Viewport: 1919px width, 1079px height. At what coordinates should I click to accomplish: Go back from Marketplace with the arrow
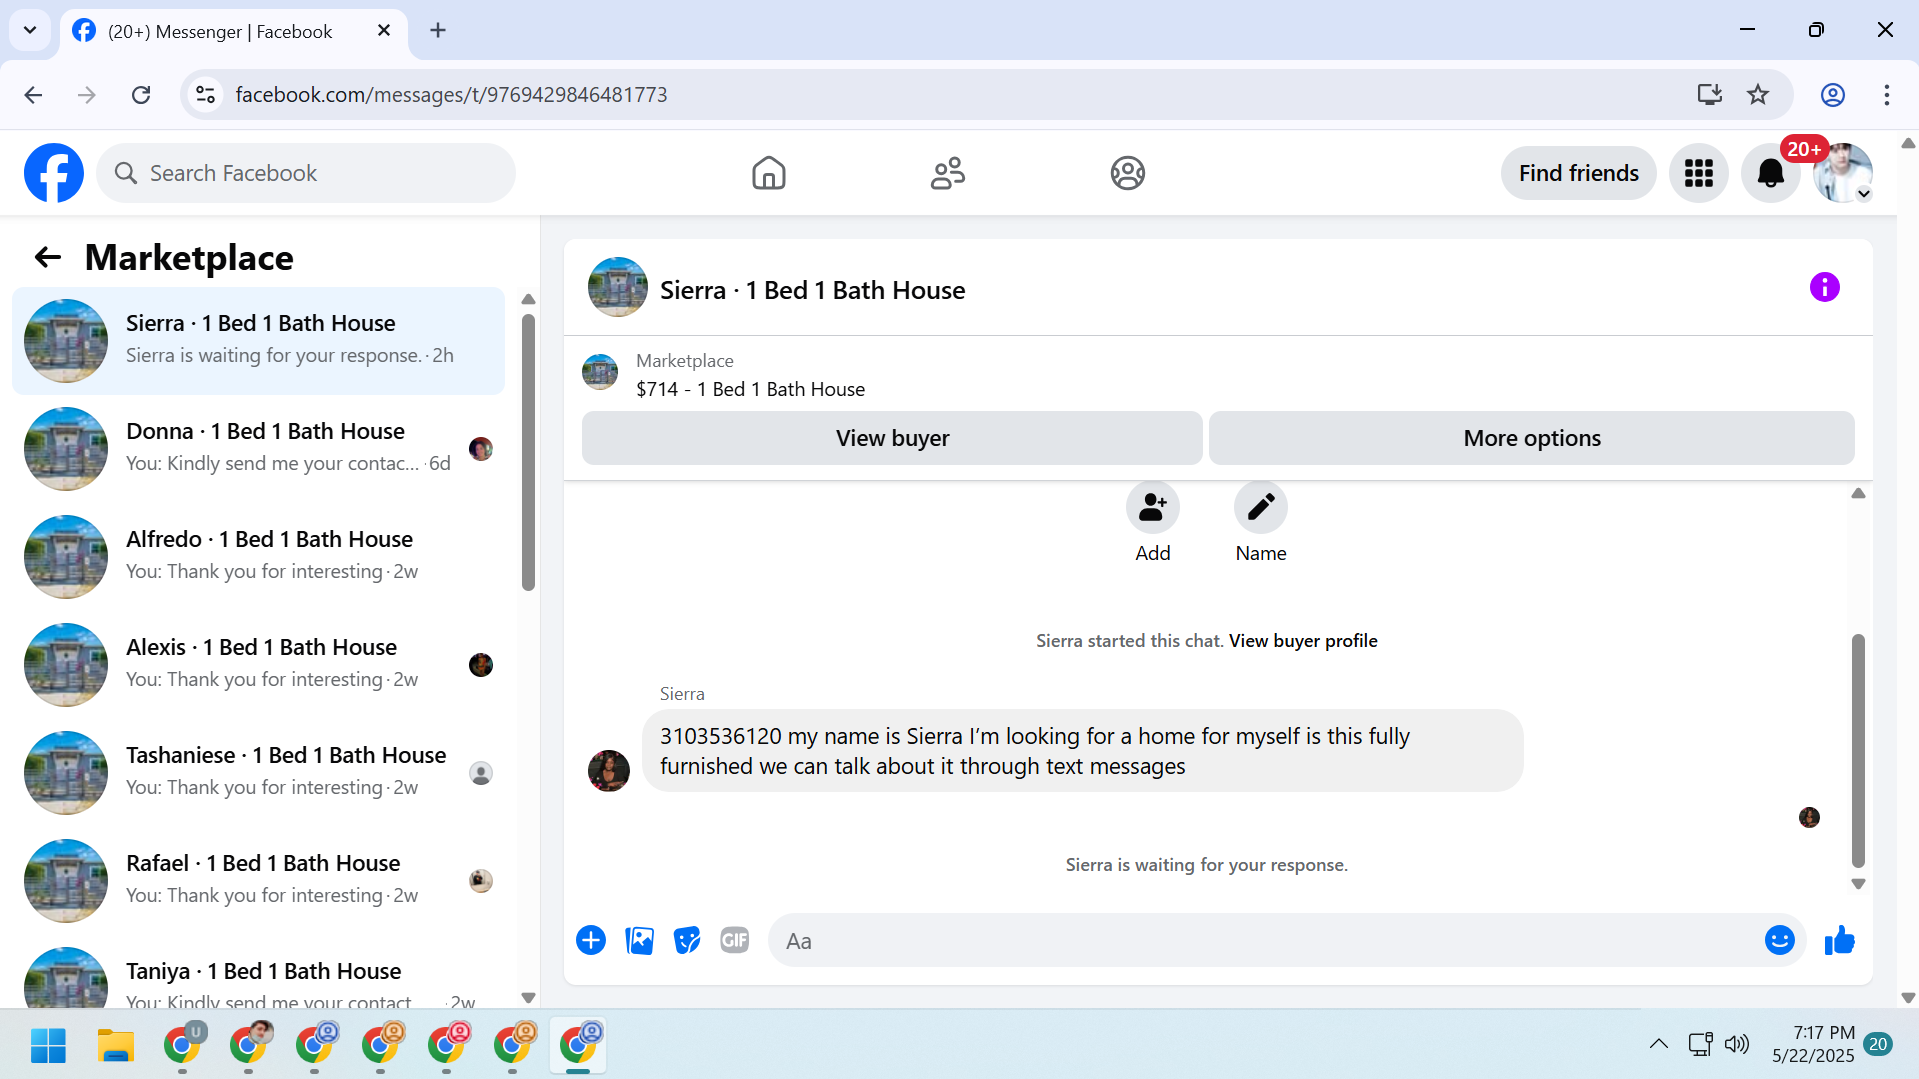(48, 258)
